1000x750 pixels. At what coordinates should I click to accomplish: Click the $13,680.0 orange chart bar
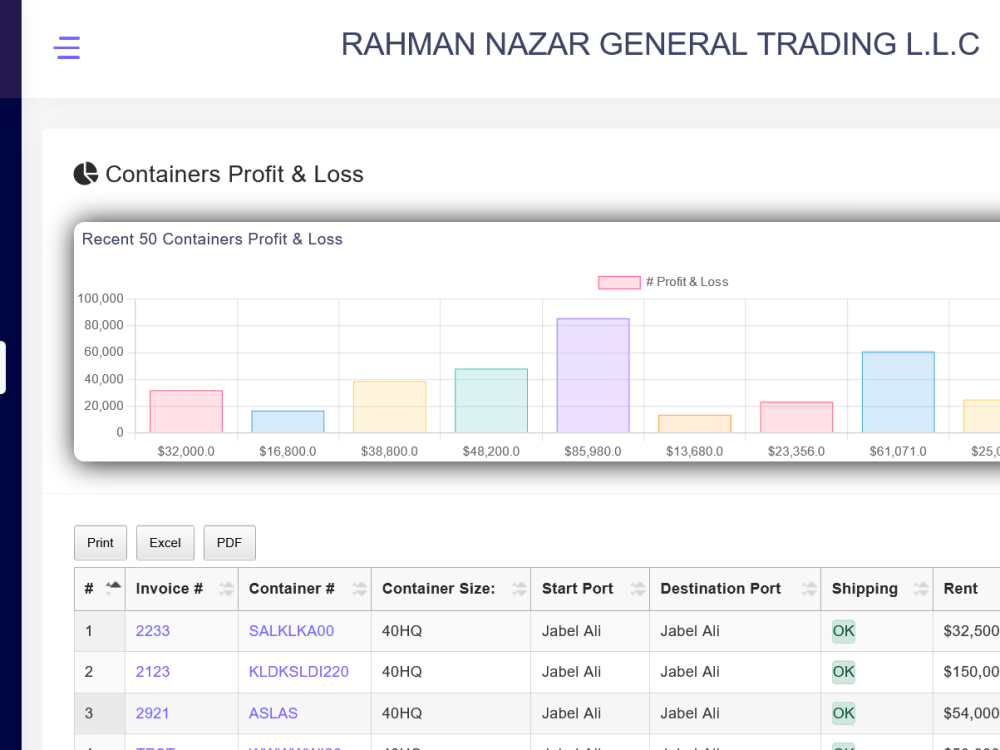click(x=695, y=424)
